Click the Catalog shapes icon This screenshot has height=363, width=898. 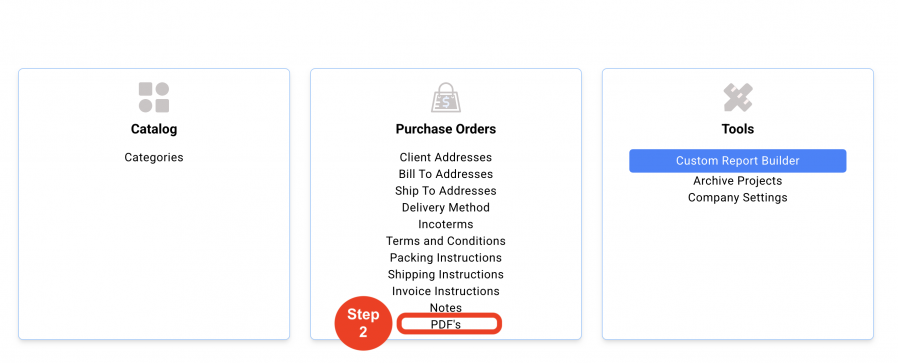pos(154,97)
